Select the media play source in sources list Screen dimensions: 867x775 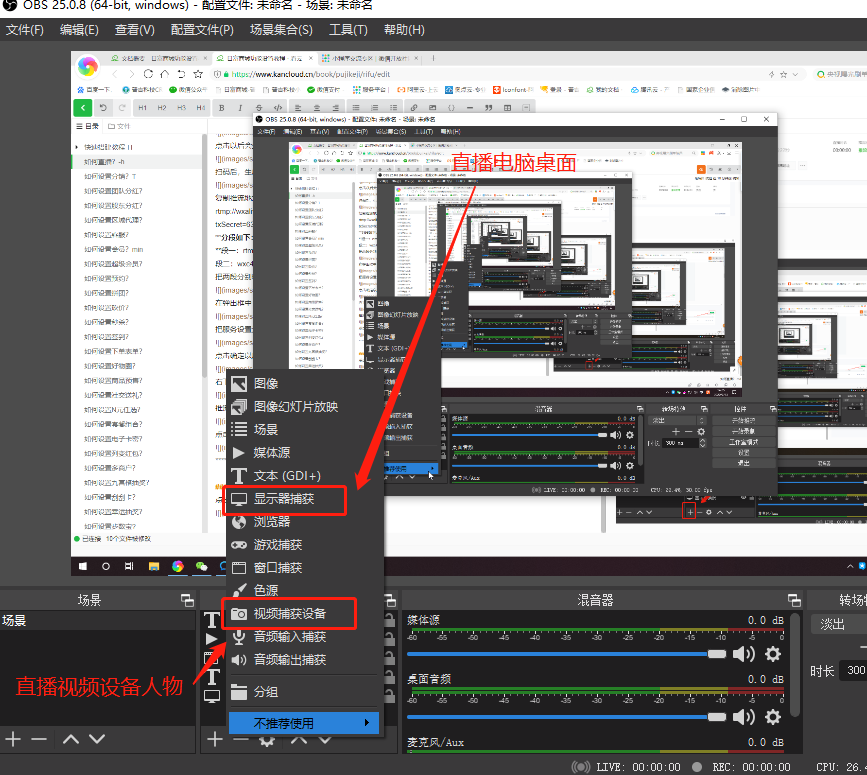pyautogui.click(x=212, y=639)
